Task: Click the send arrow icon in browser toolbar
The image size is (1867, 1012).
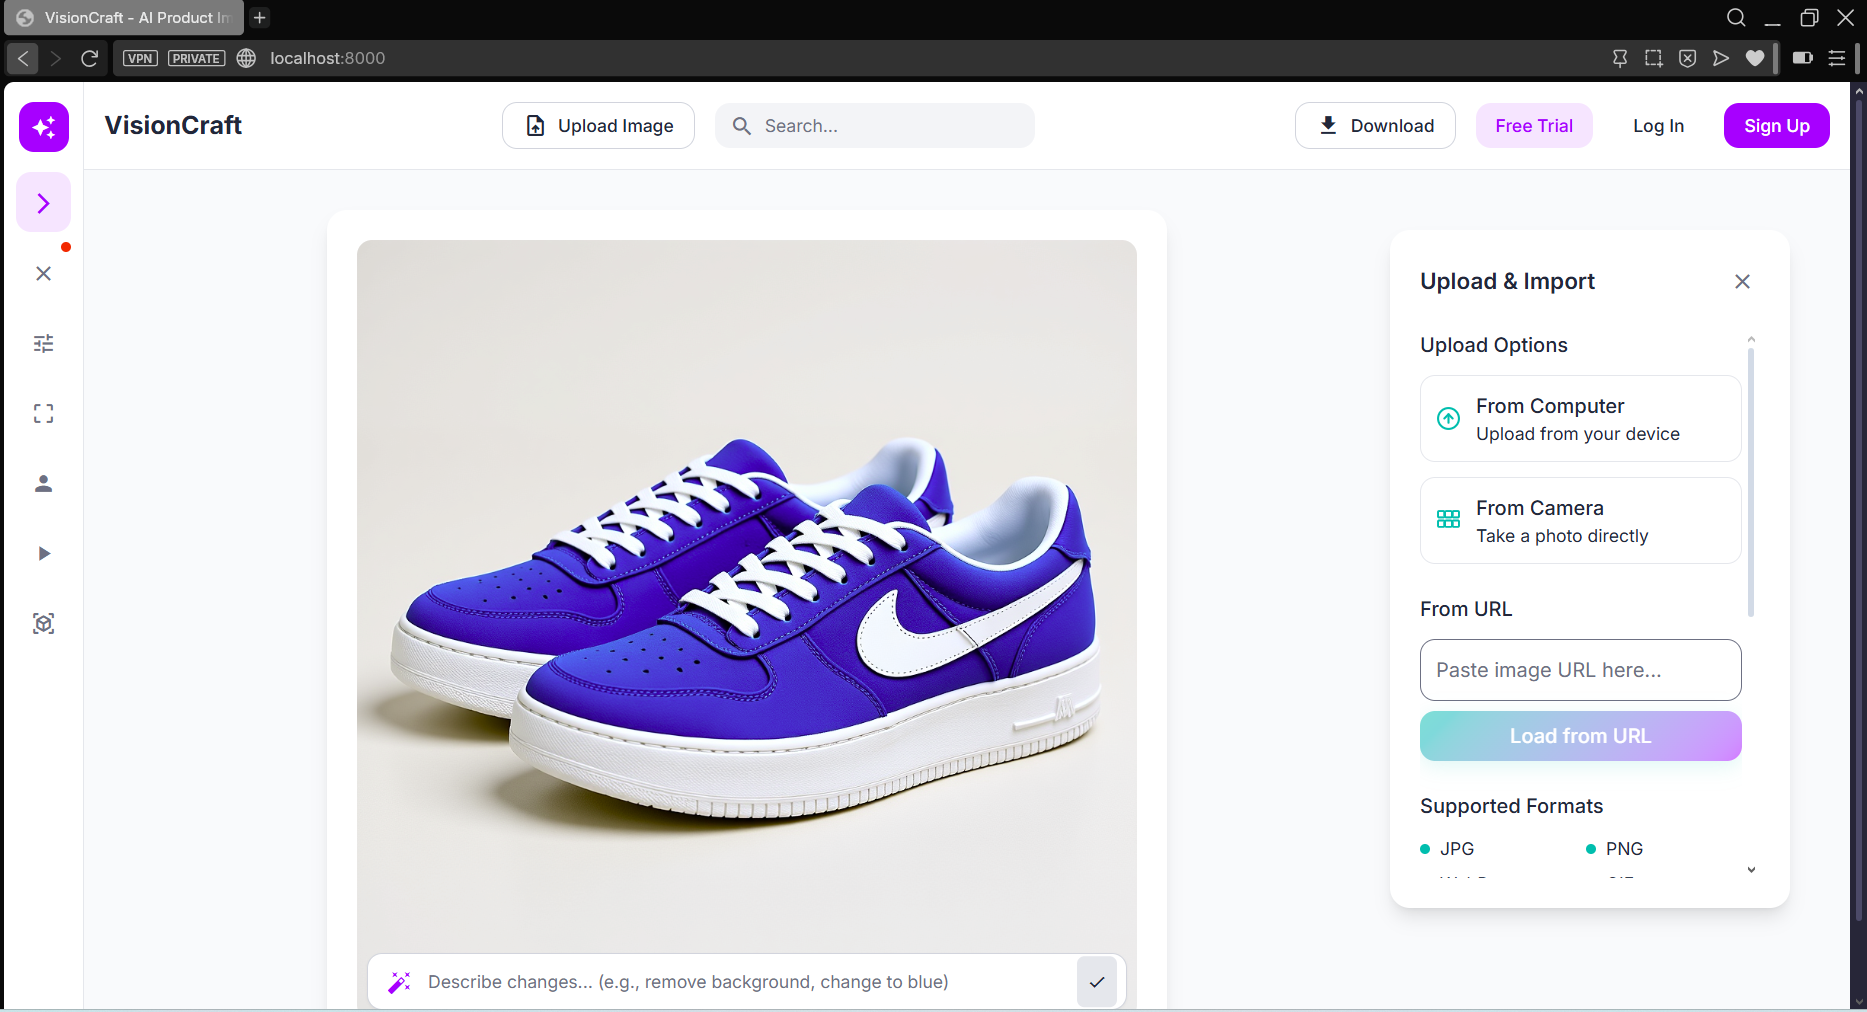Action: coord(1721,58)
